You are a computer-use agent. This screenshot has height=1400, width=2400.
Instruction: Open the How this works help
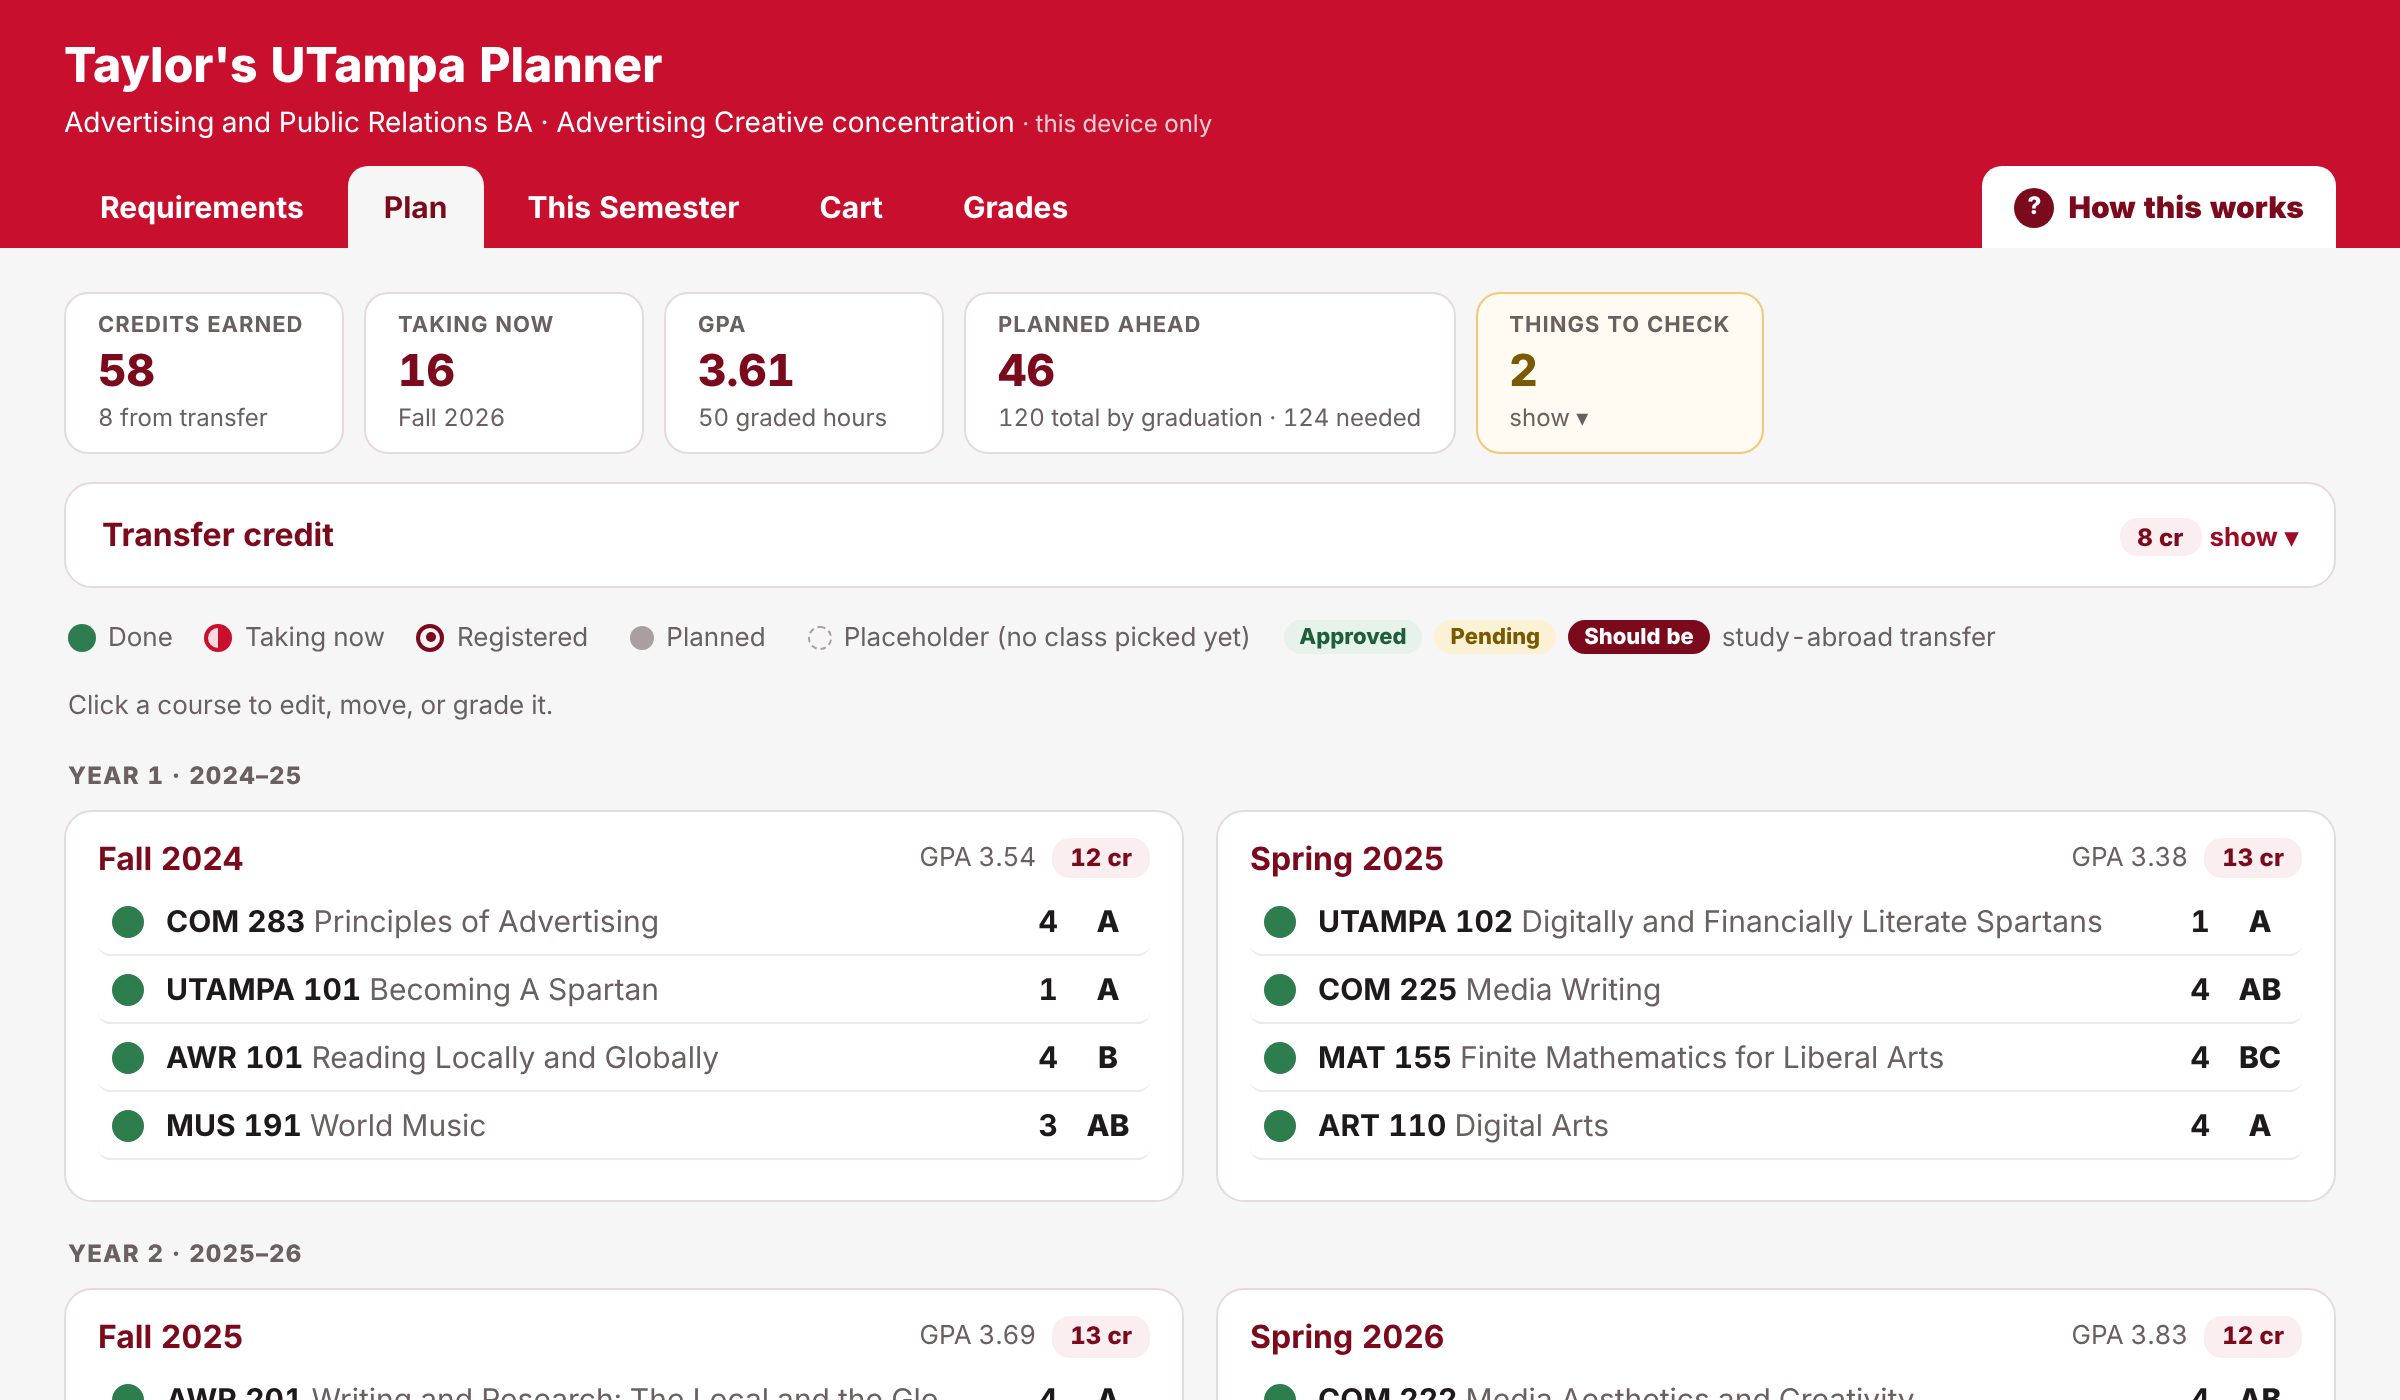[x=2159, y=208]
